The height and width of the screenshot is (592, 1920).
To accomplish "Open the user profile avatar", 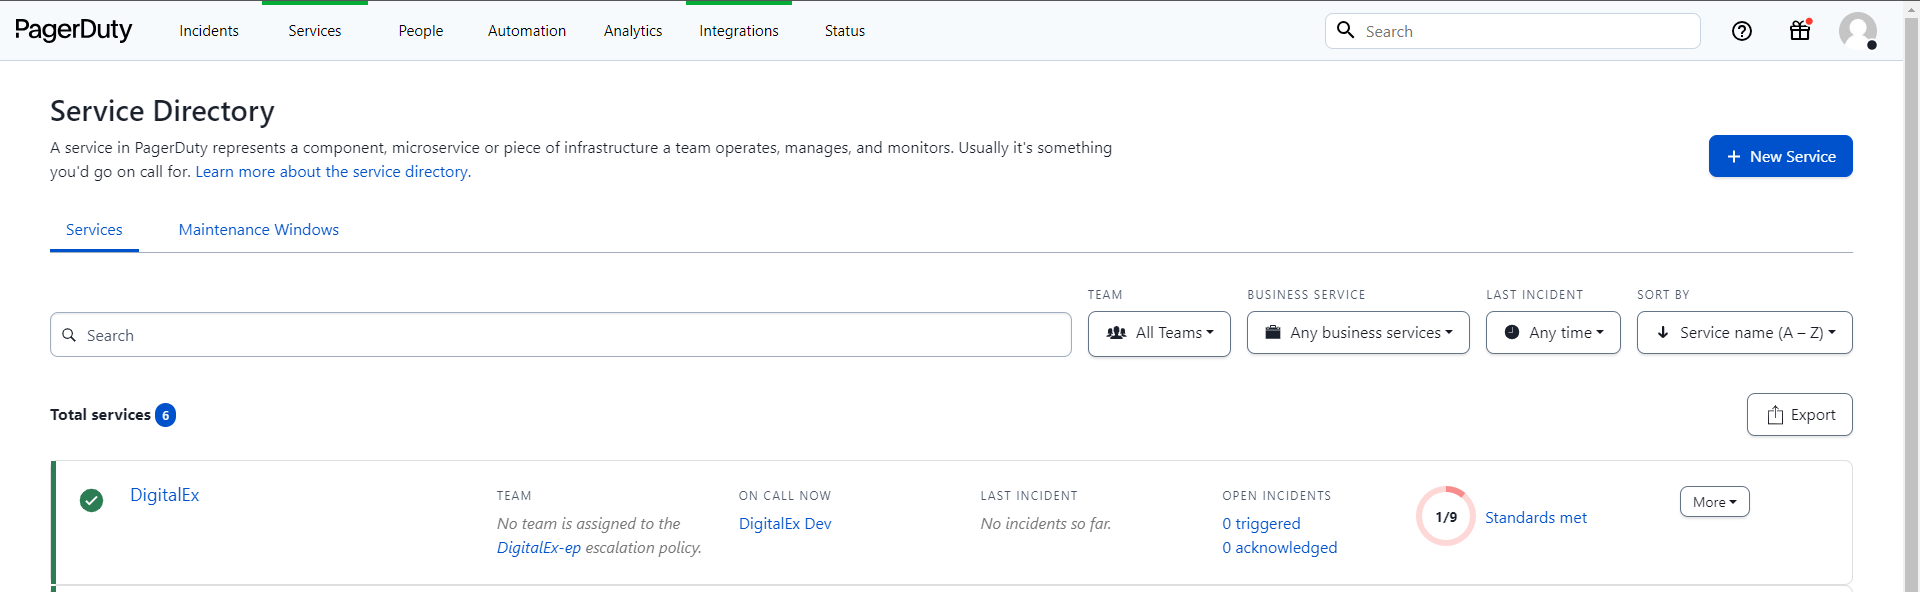I will point(1857,31).
